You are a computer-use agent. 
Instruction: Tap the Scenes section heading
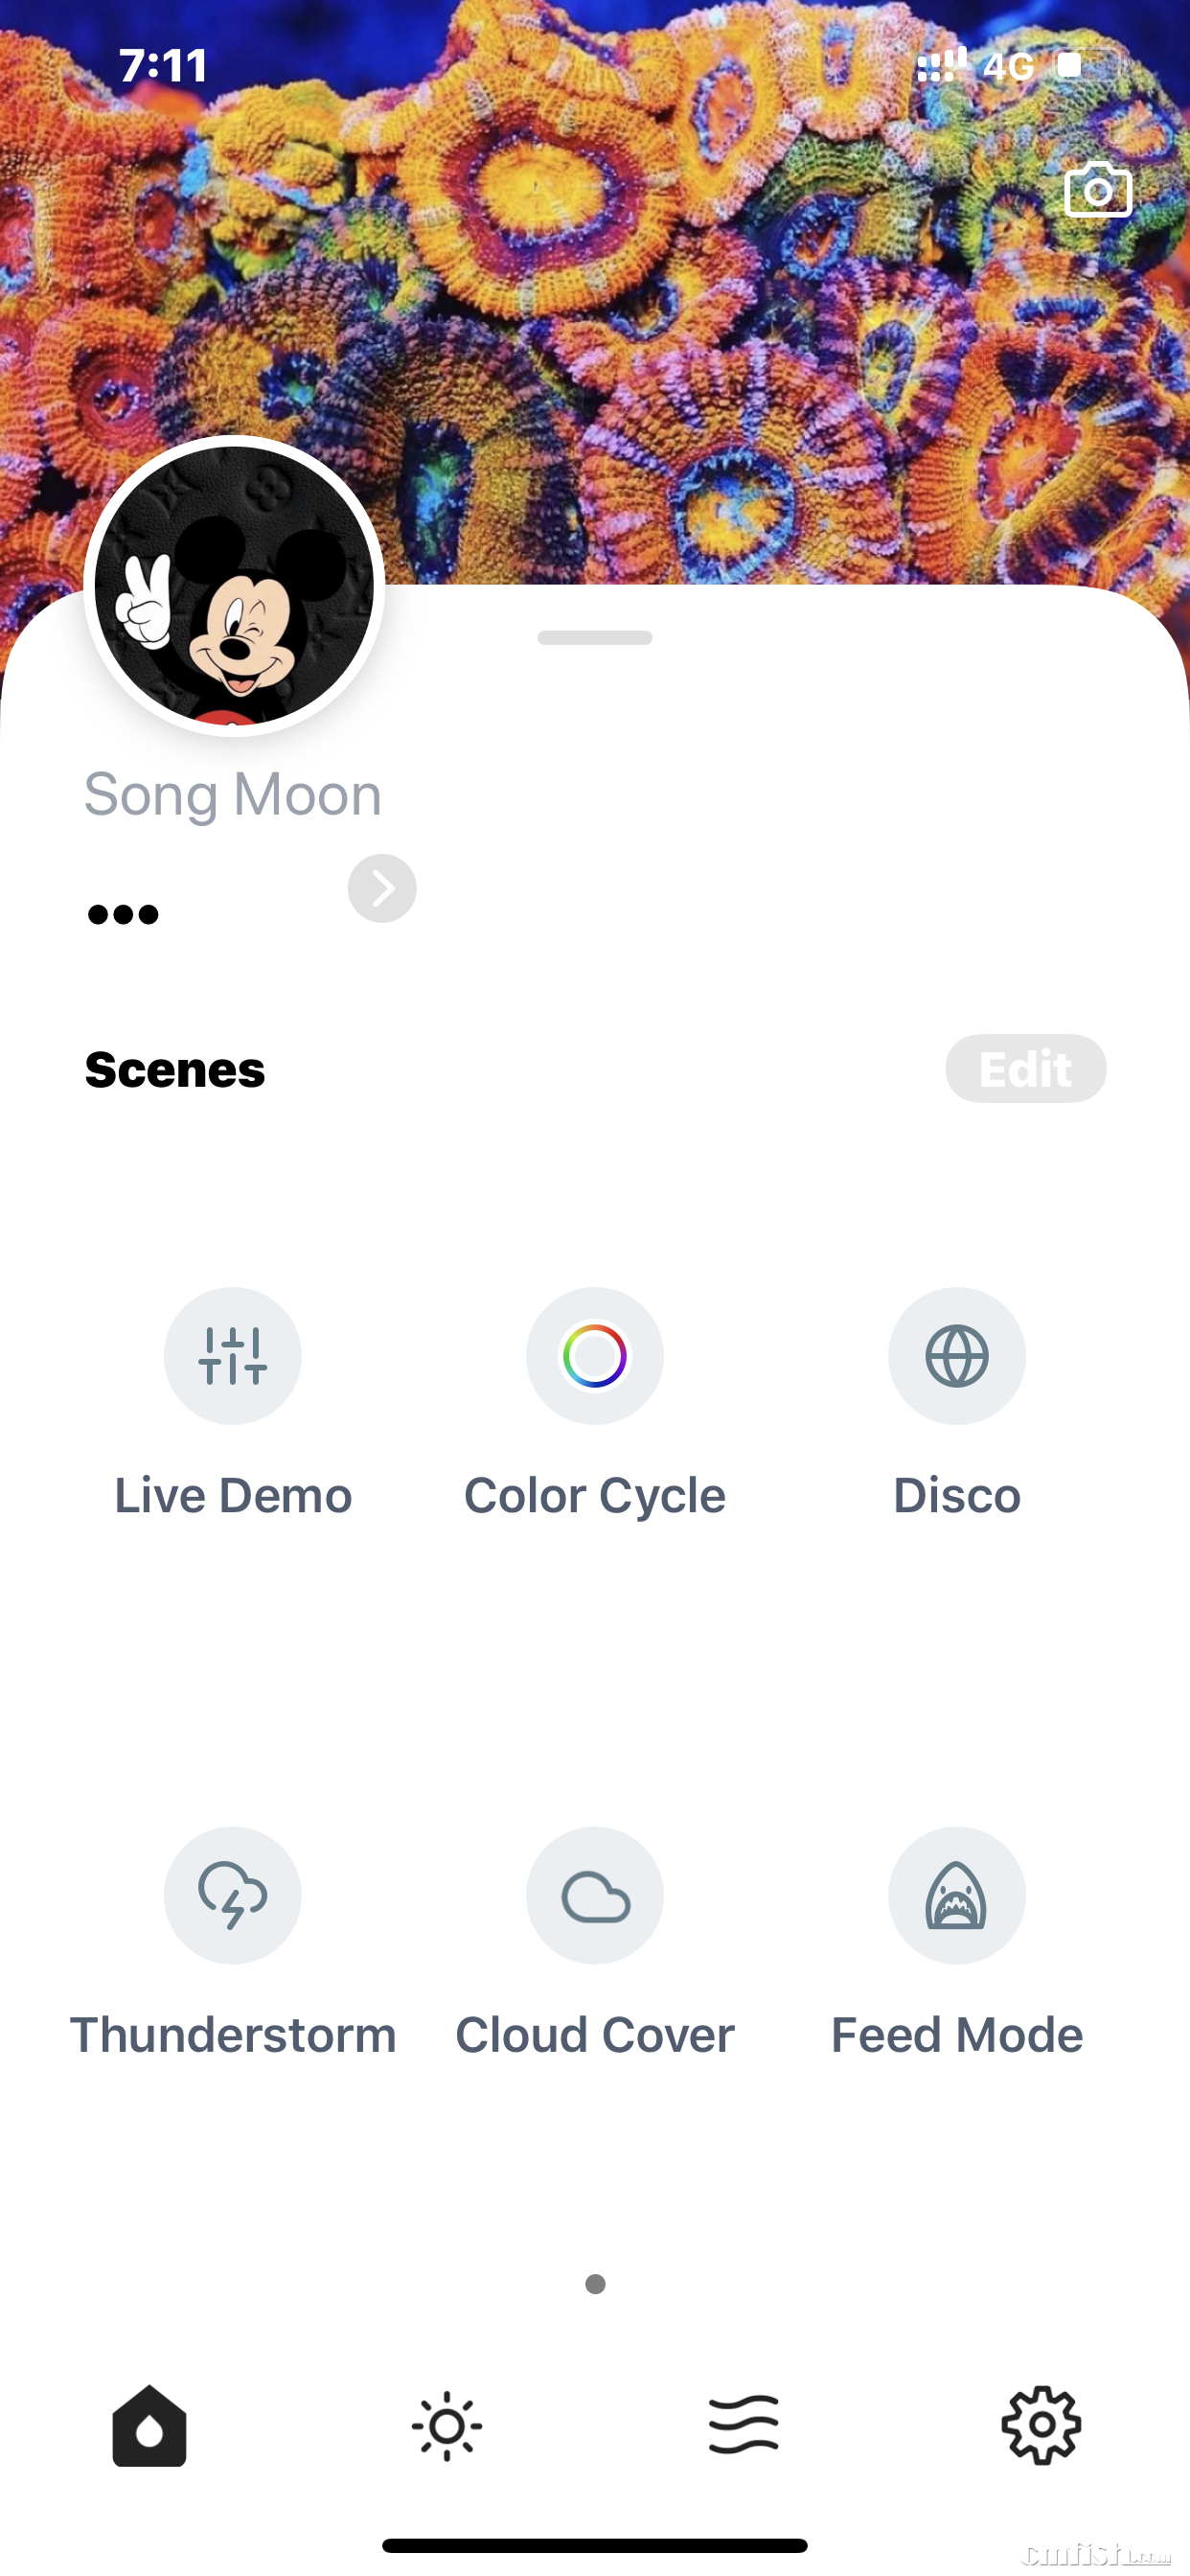click(175, 1069)
